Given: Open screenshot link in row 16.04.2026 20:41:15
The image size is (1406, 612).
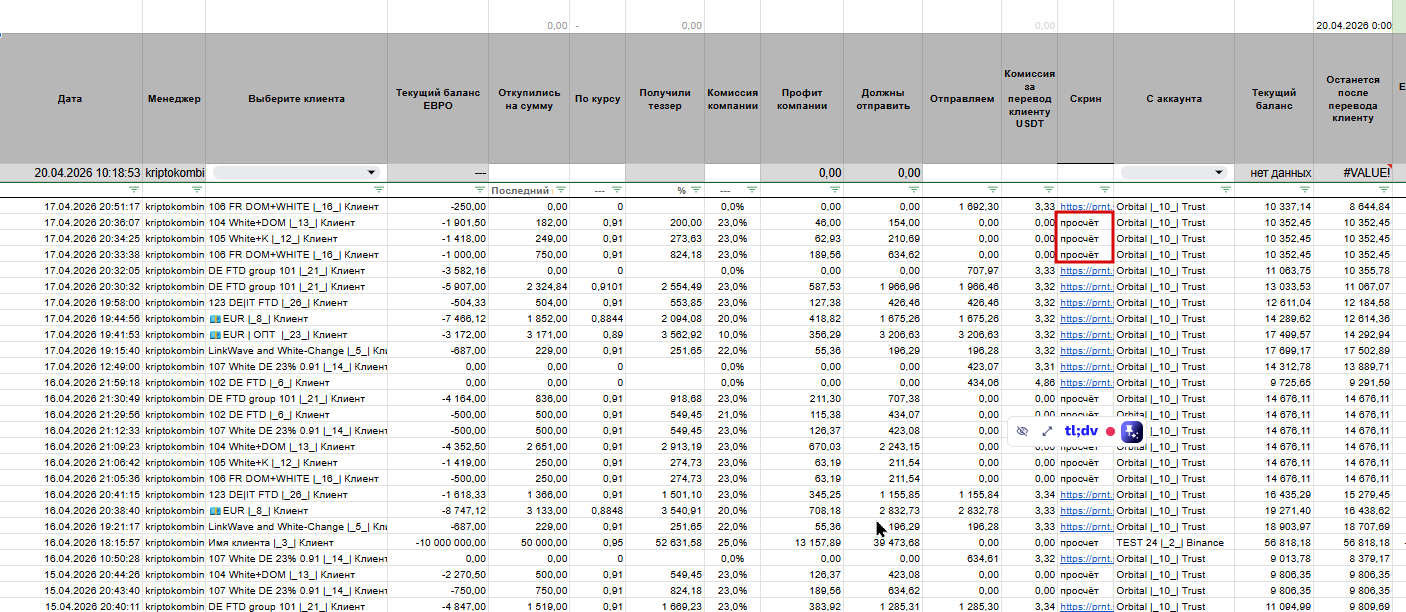Looking at the screenshot, I should pyautogui.click(x=1086, y=494).
